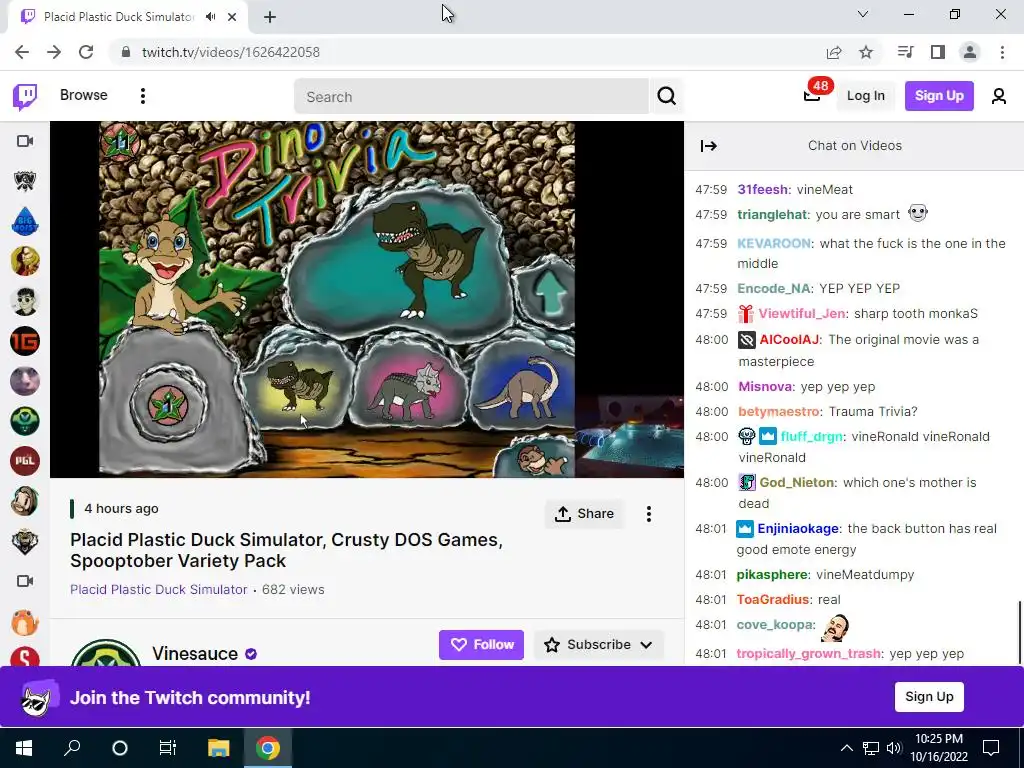Open the Windows notification center
The image size is (1024, 768).
point(991,747)
